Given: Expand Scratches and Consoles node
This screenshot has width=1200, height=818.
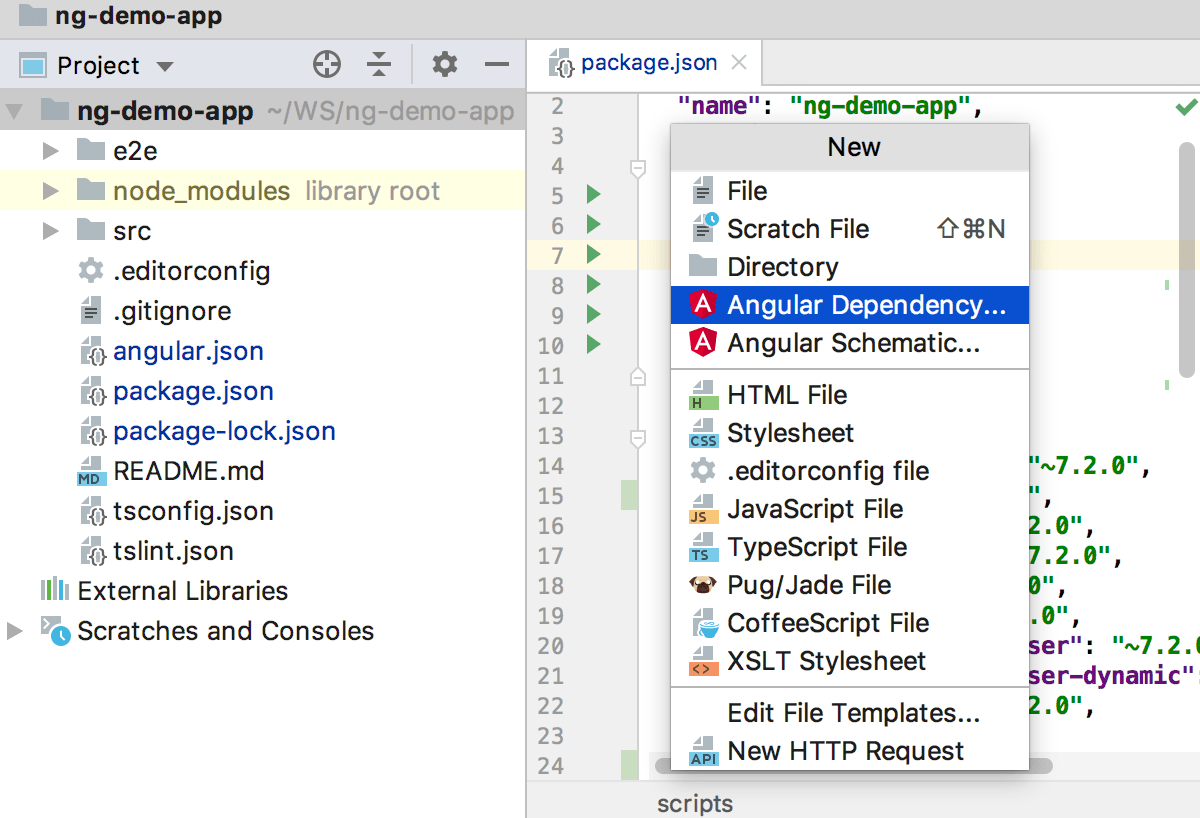Looking at the screenshot, I should 14,631.
